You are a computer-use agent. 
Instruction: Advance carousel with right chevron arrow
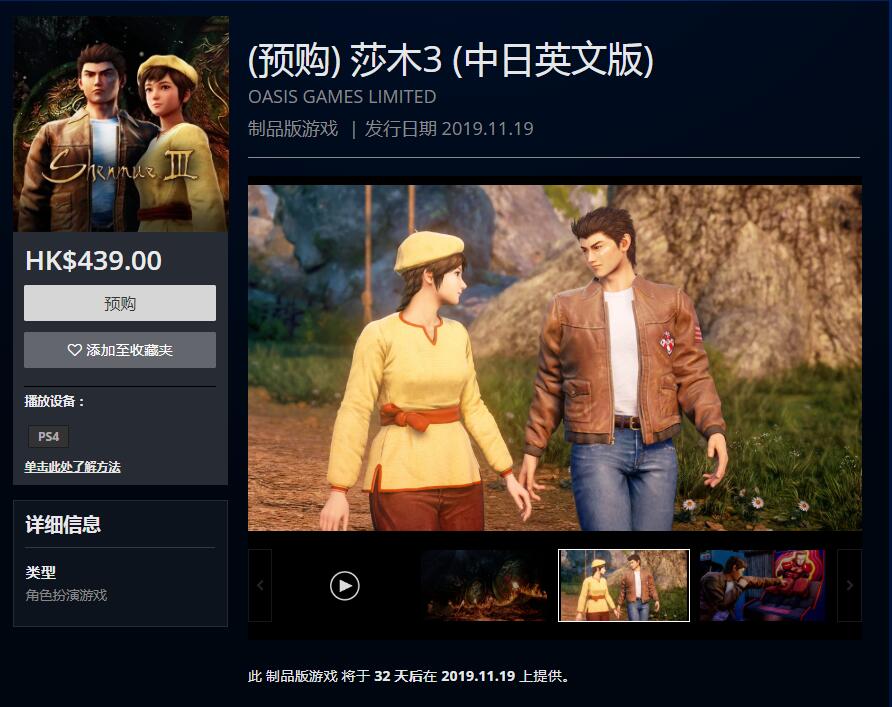click(x=849, y=585)
